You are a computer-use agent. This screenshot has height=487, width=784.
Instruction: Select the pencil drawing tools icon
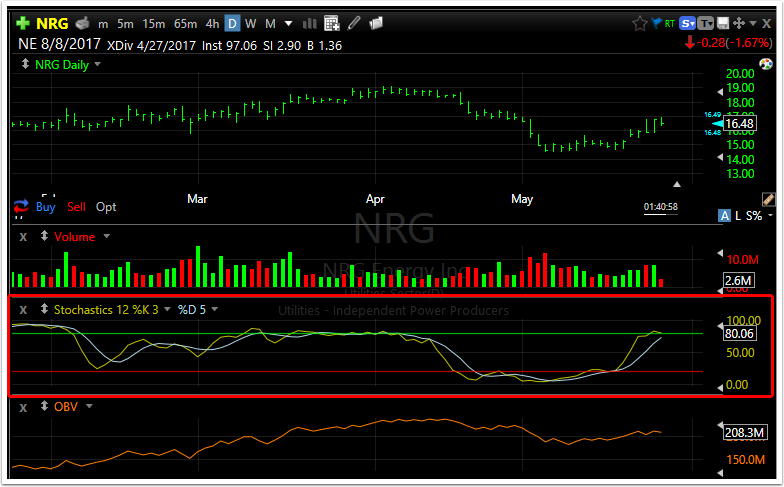pos(354,23)
